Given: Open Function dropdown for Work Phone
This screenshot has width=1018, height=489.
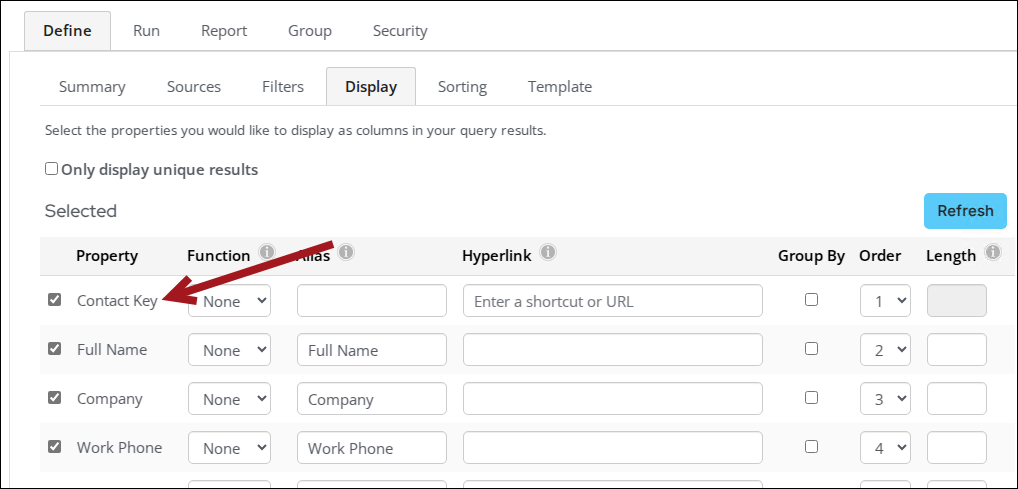Looking at the screenshot, I should 229,447.
